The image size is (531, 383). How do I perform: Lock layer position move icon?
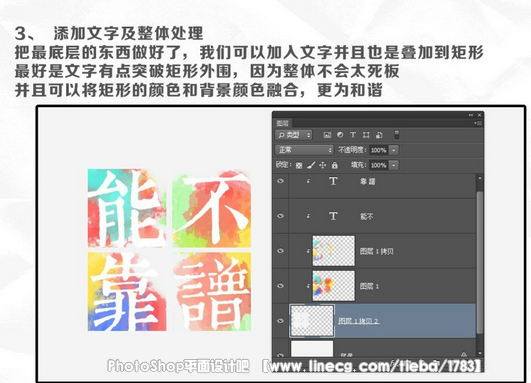point(323,165)
